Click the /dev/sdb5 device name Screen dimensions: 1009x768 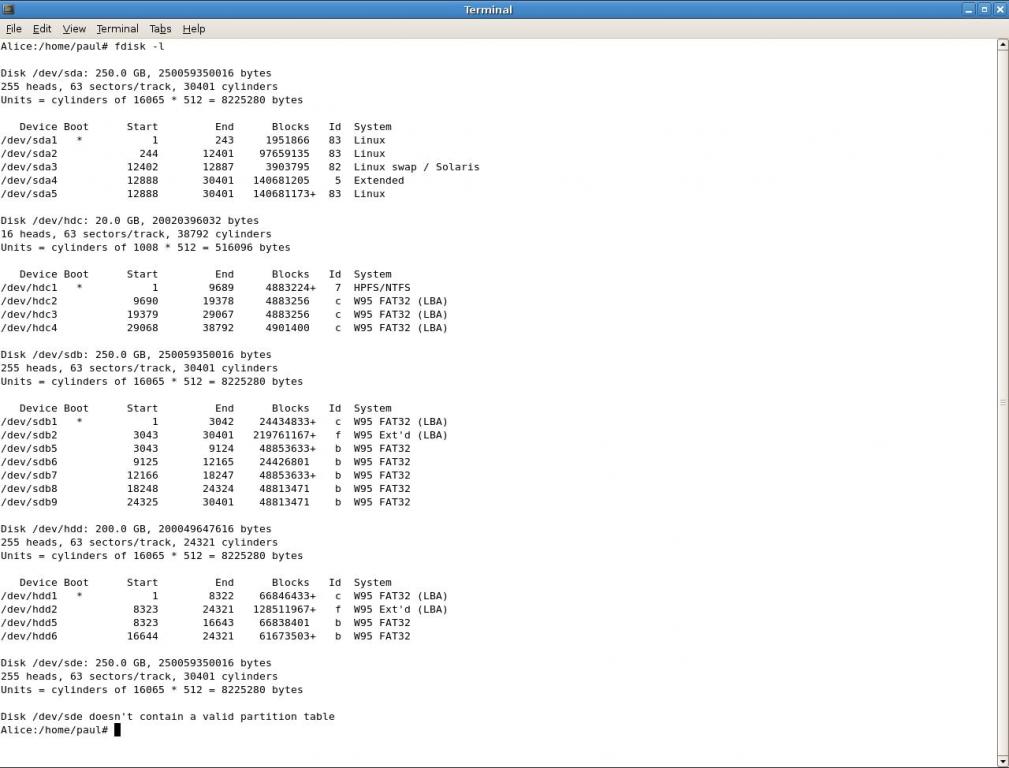tap(29, 449)
